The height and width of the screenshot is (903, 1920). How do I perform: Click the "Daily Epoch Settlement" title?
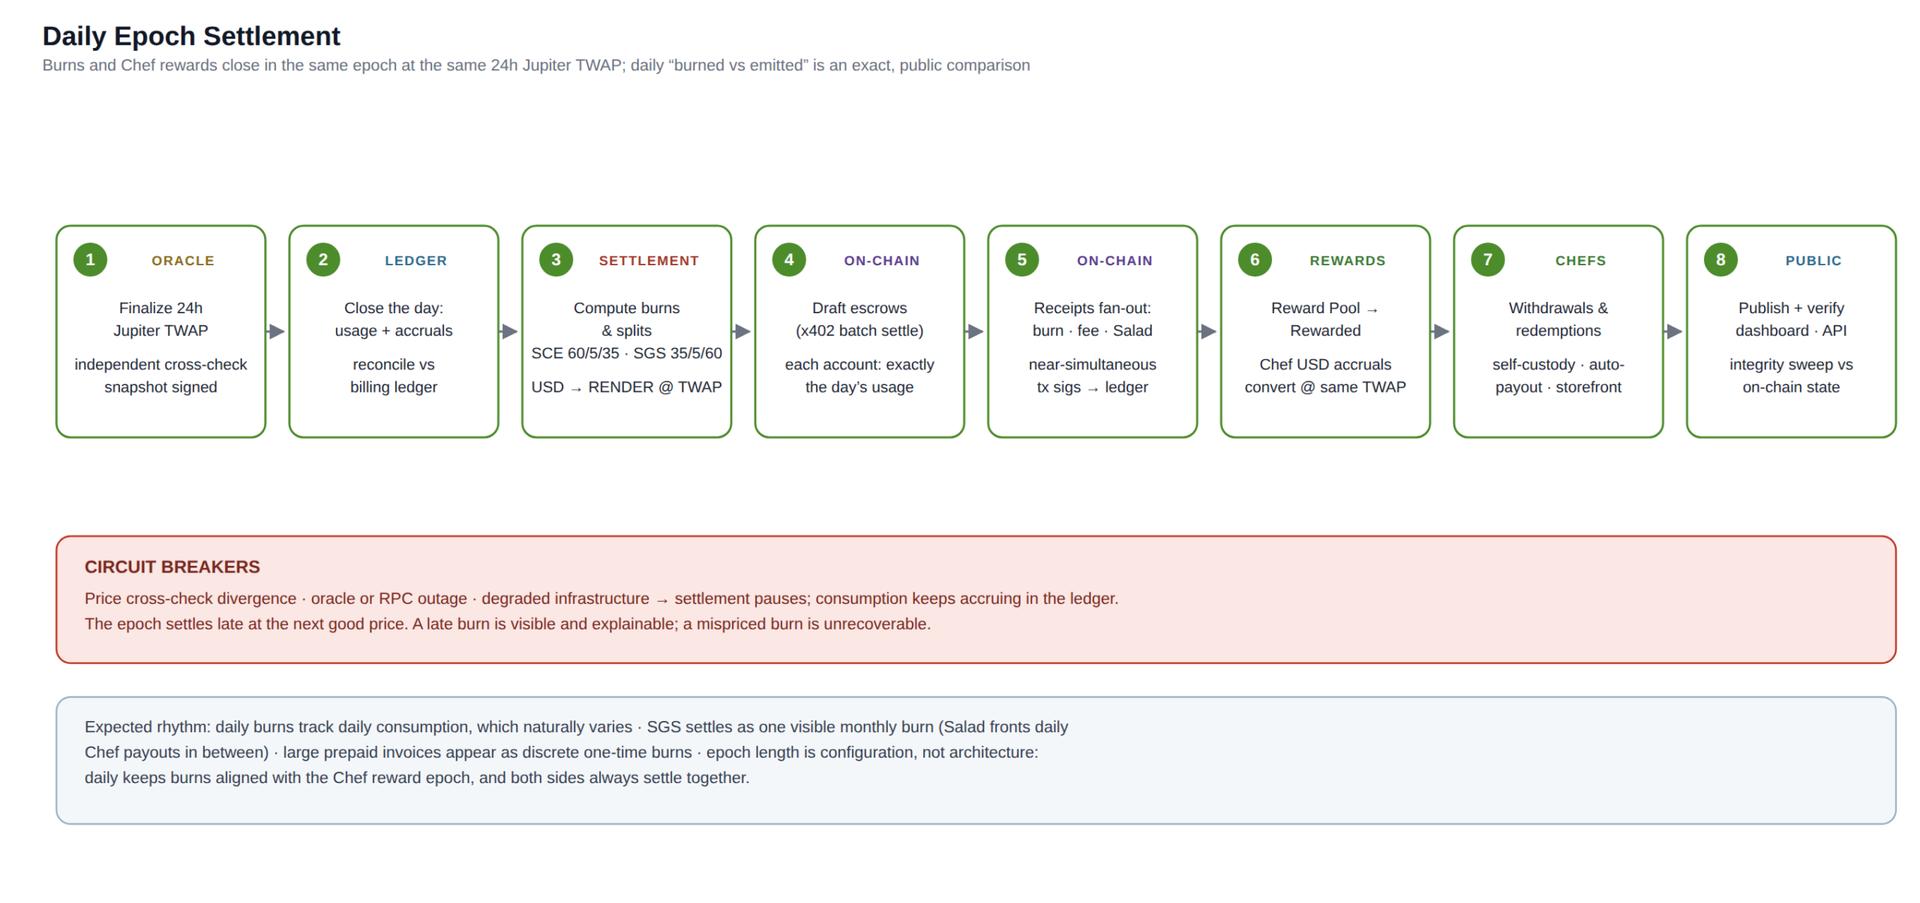(191, 36)
